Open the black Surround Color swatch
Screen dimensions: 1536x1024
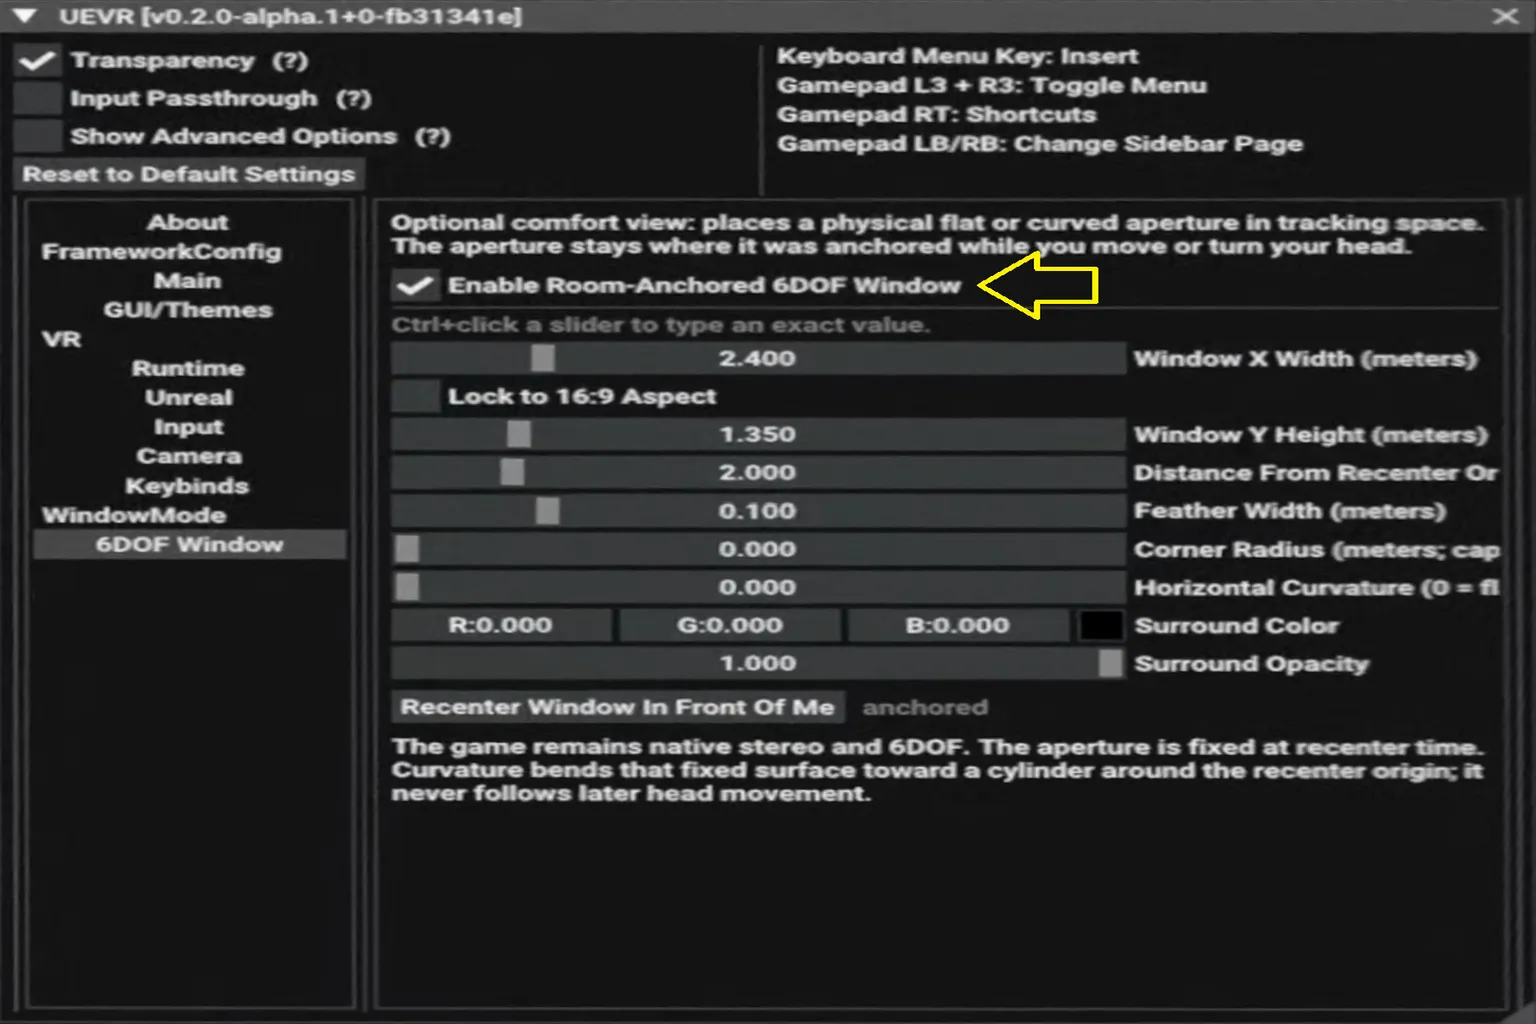tap(1101, 625)
